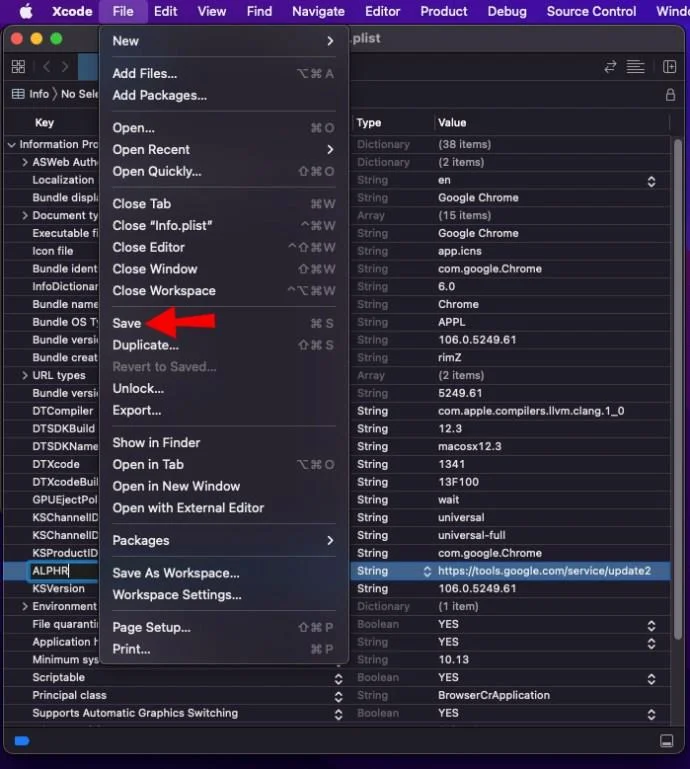Choose Save As Workspace… menu item
The image size is (690, 769).
coord(224,573)
